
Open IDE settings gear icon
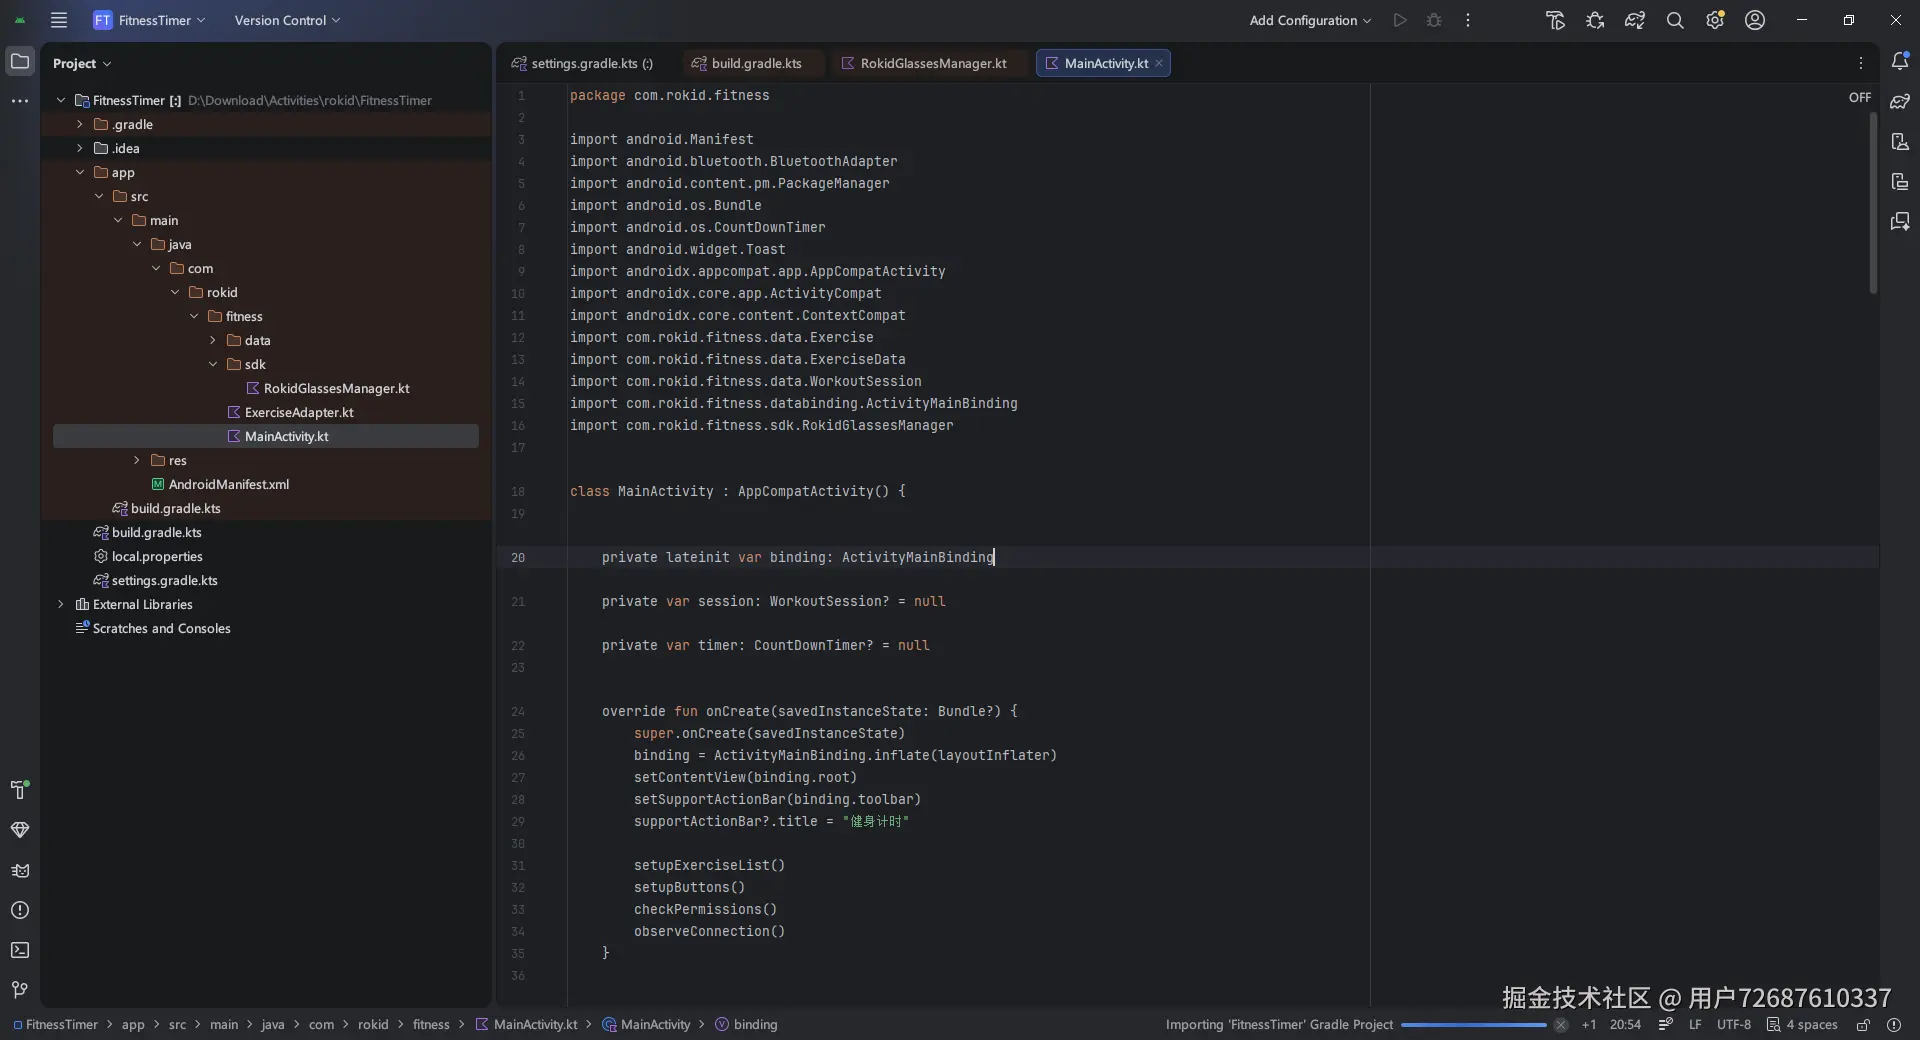tap(1715, 20)
